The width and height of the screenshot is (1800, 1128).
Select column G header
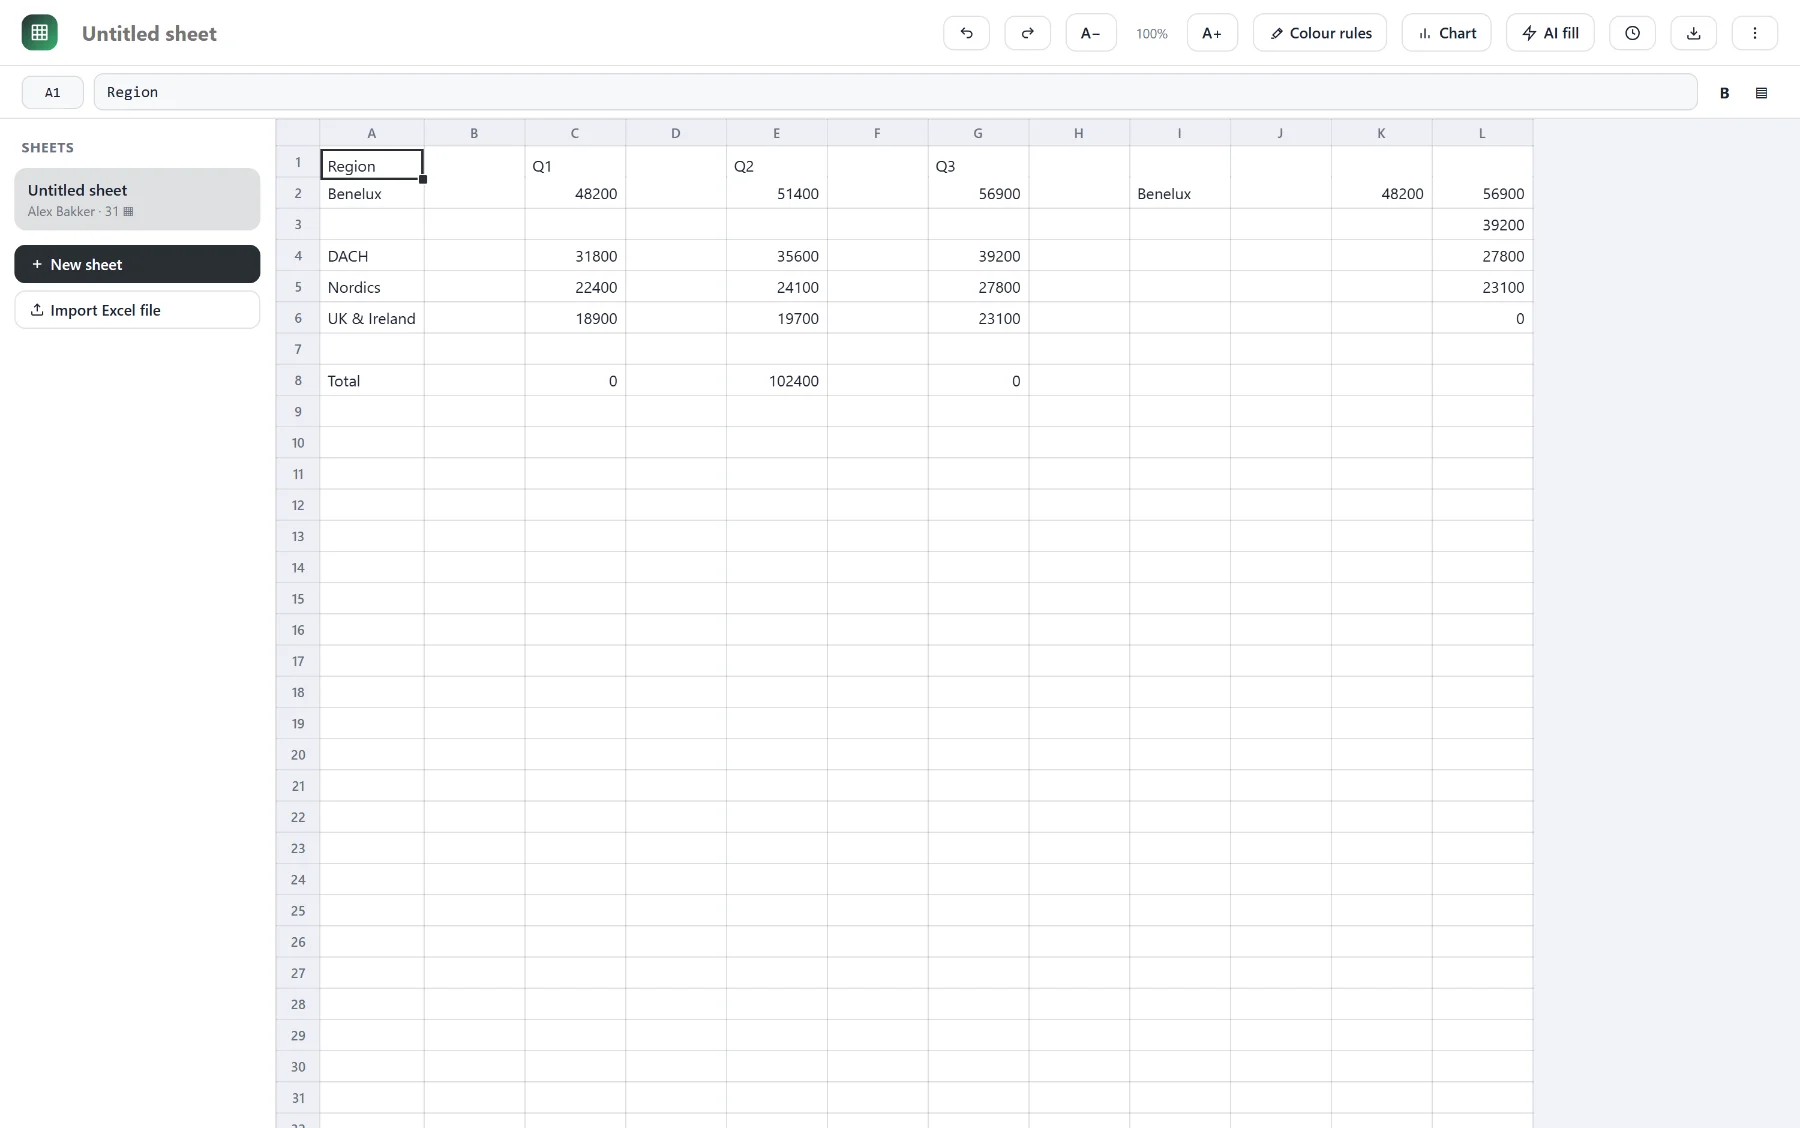[x=978, y=133]
